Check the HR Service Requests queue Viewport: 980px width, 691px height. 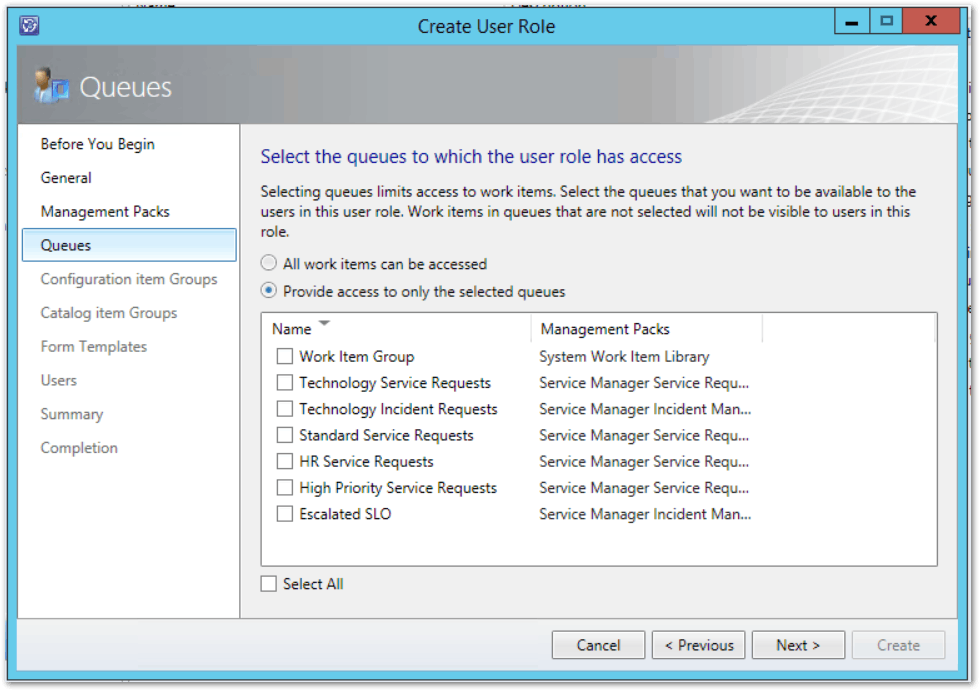coord(285,461)
